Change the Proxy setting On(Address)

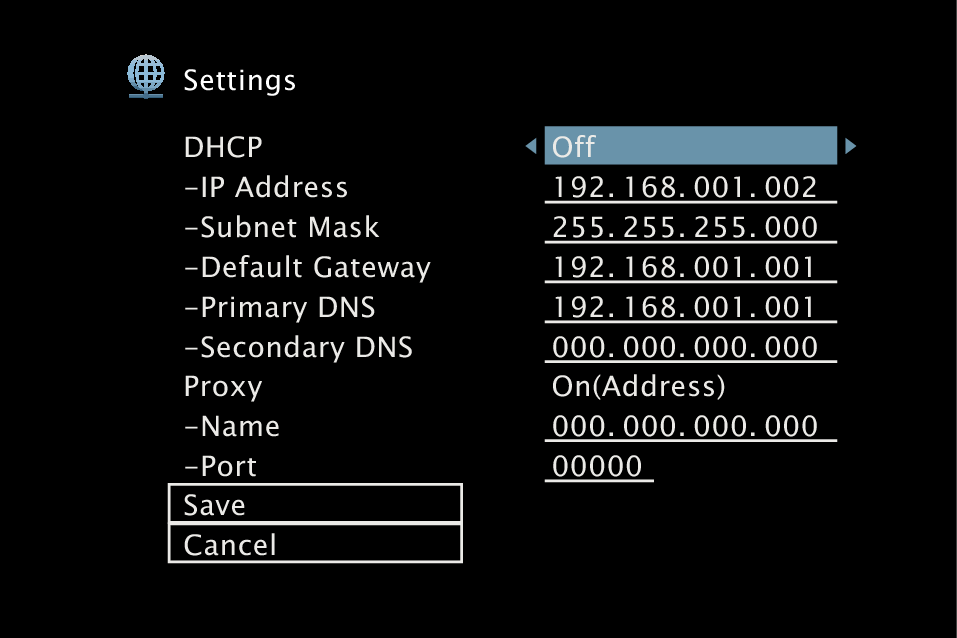tap(637, 386)
